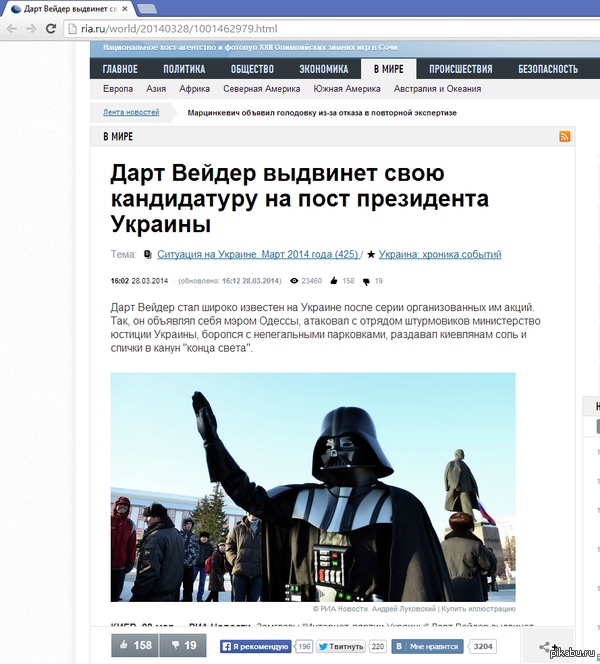Click the VK likes count 3204
Viewport: 600px width, 664px height.
[x=483, y=647]
